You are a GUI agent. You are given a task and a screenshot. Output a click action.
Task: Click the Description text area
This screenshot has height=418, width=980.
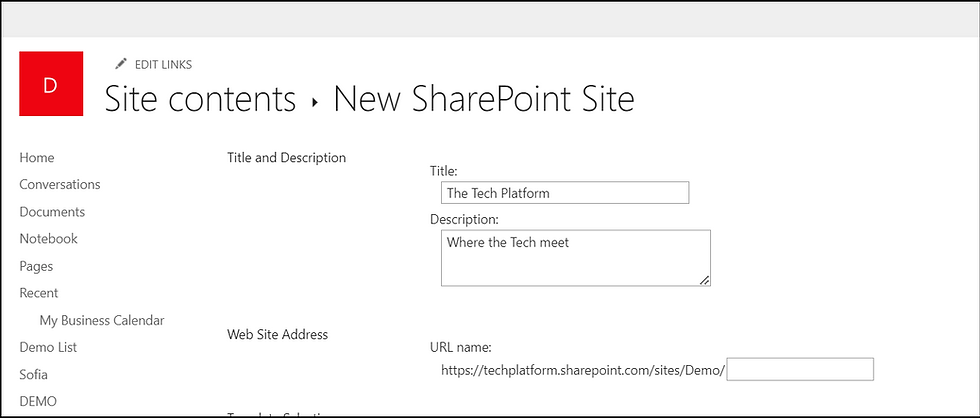[576, 258]
